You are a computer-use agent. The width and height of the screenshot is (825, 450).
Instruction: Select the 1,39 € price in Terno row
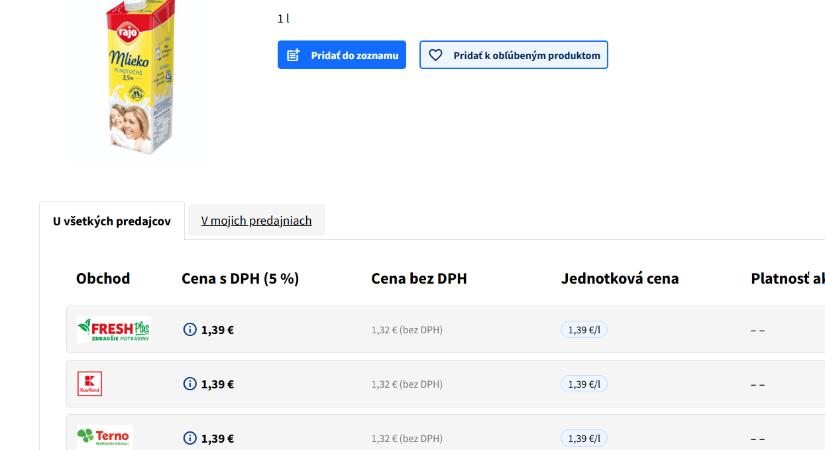pyautogui.click(x=217, y=438)
